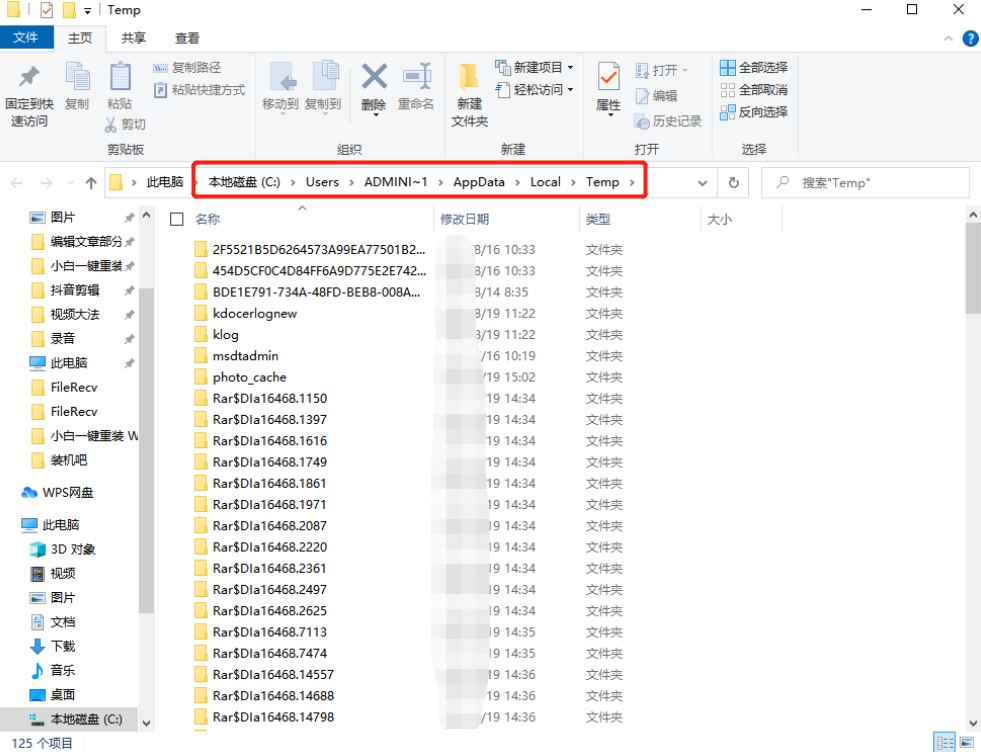Click Paste shortcut (粘贴快捷方式)

pos(199,90)
